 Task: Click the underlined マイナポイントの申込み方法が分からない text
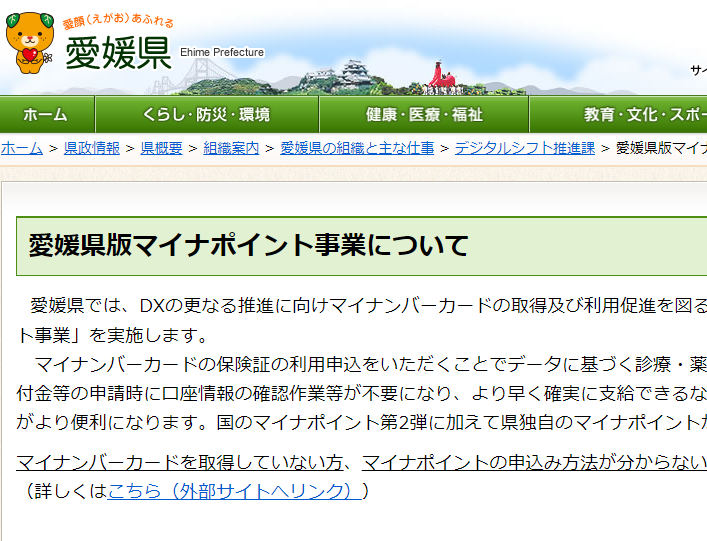(x=534, y=463)
